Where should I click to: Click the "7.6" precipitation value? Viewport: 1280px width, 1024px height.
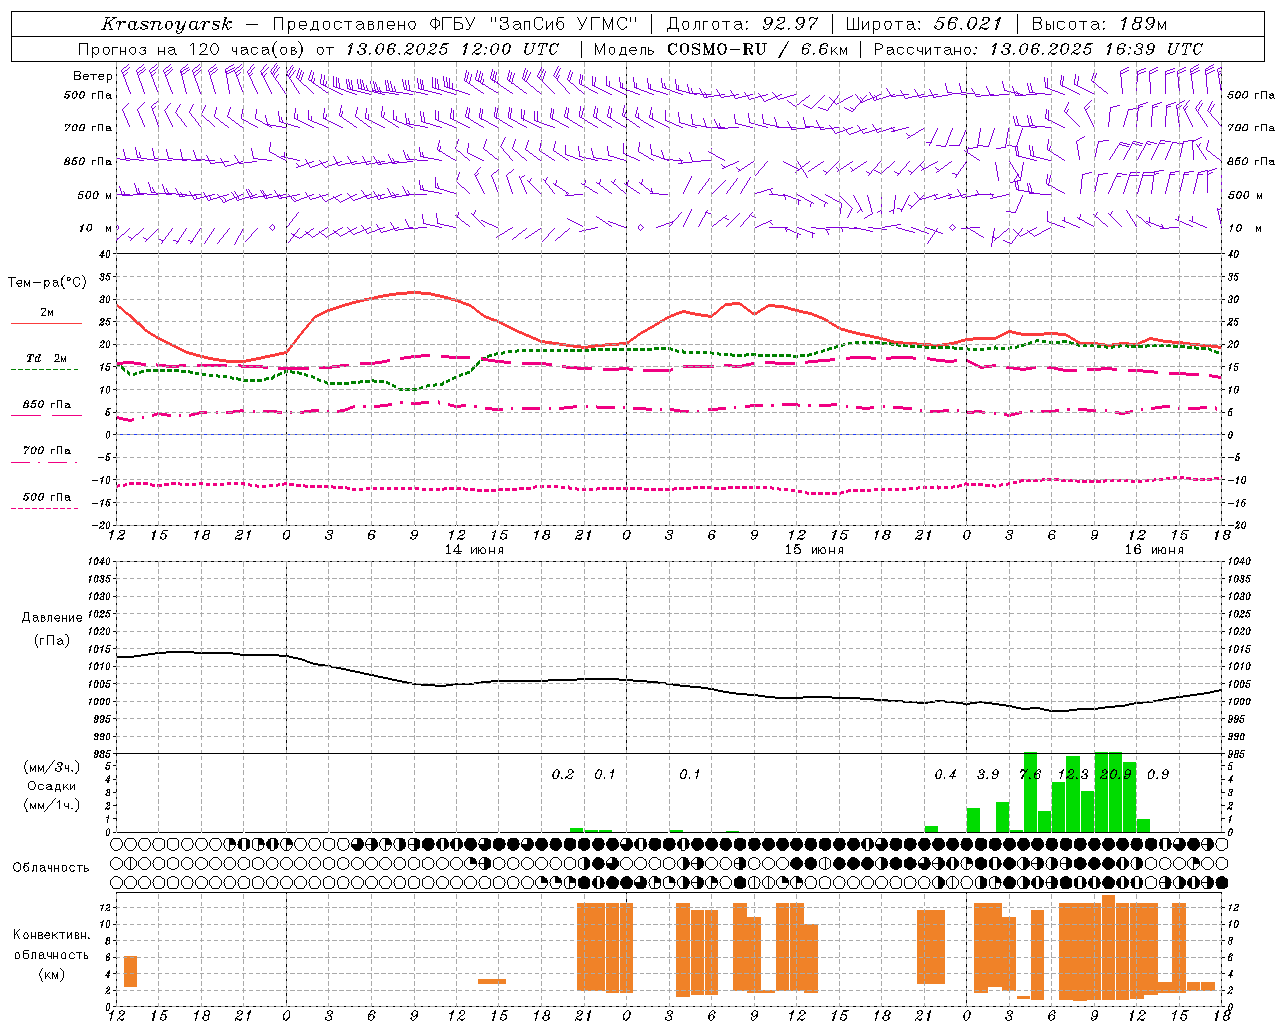tap(1030, 774)
